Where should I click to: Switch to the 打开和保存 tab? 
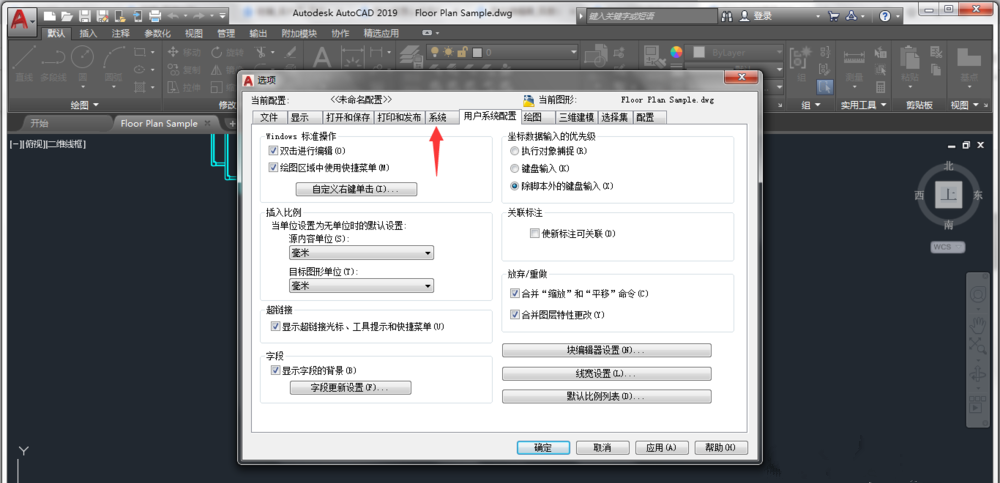[x=348, y=117]
